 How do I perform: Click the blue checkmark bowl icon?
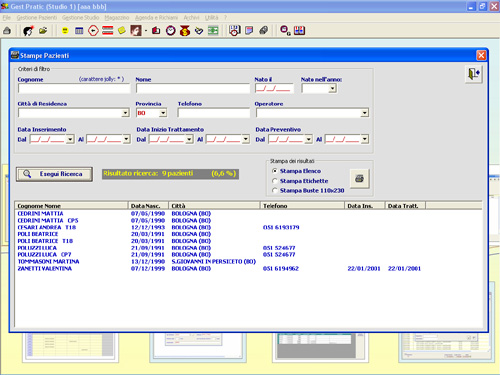point(199,31)
